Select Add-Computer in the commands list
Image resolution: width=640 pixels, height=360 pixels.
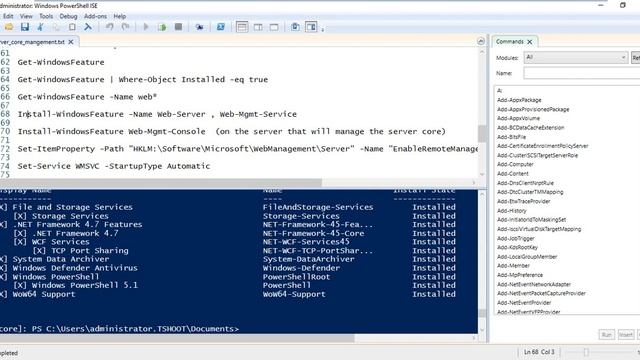click(515, 164)
